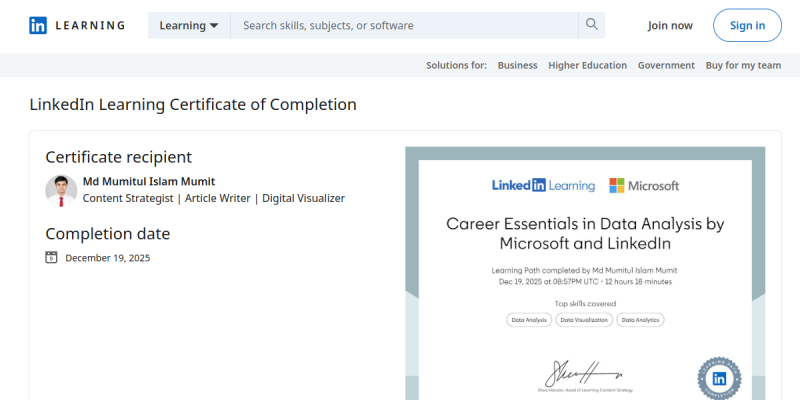
Task: Focus the search skills input field
Action: pos(404,25)
